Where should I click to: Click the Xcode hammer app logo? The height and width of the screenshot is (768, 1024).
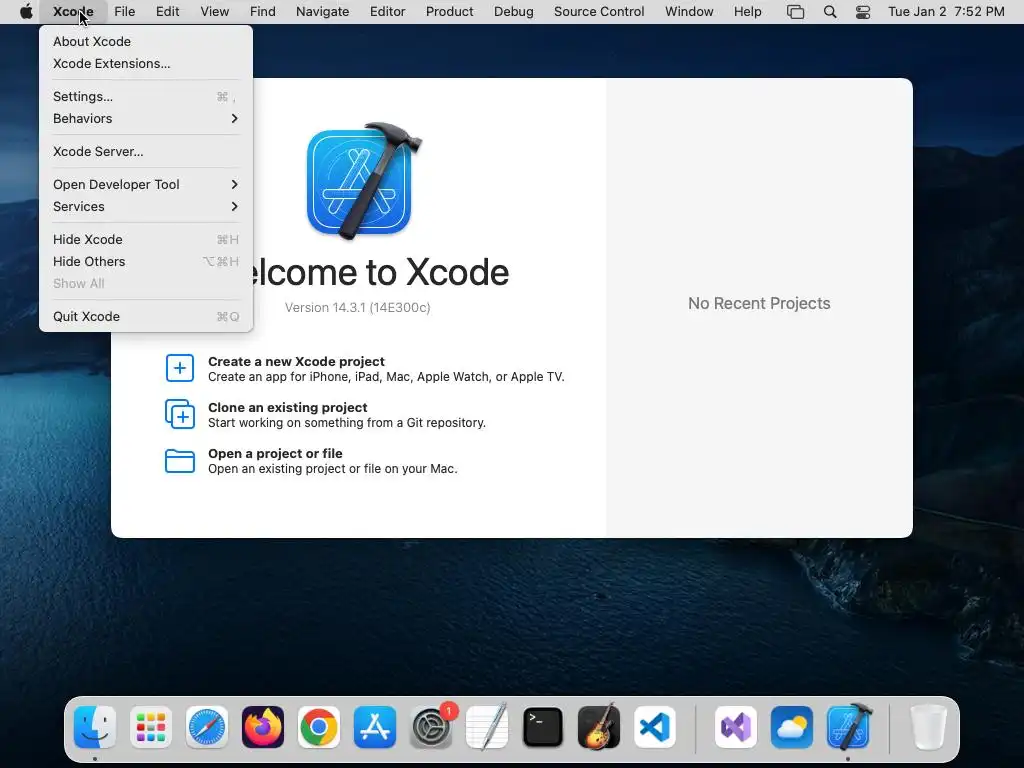click(364, 180)
